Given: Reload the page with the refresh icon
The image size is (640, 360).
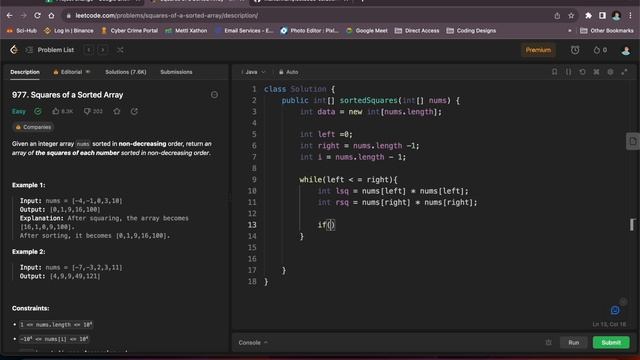Looking at the screenshot, I should click(37, 16).
